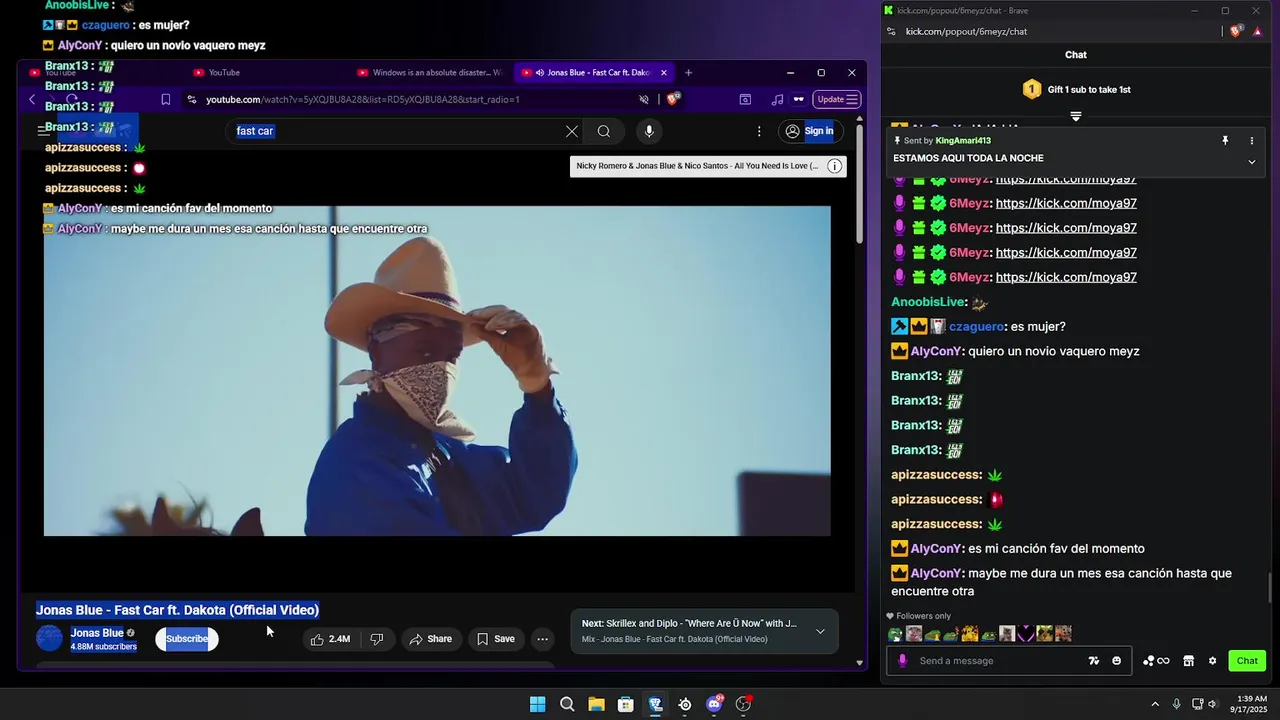Click username czaguero in Kick chat
Screen dimensions: 1280x720
pyautogui.click(x=976, y=327)
